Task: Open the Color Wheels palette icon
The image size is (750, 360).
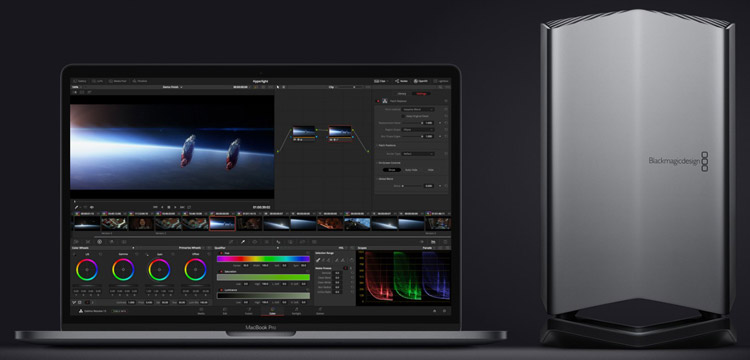Action: [x=99, y=242]
